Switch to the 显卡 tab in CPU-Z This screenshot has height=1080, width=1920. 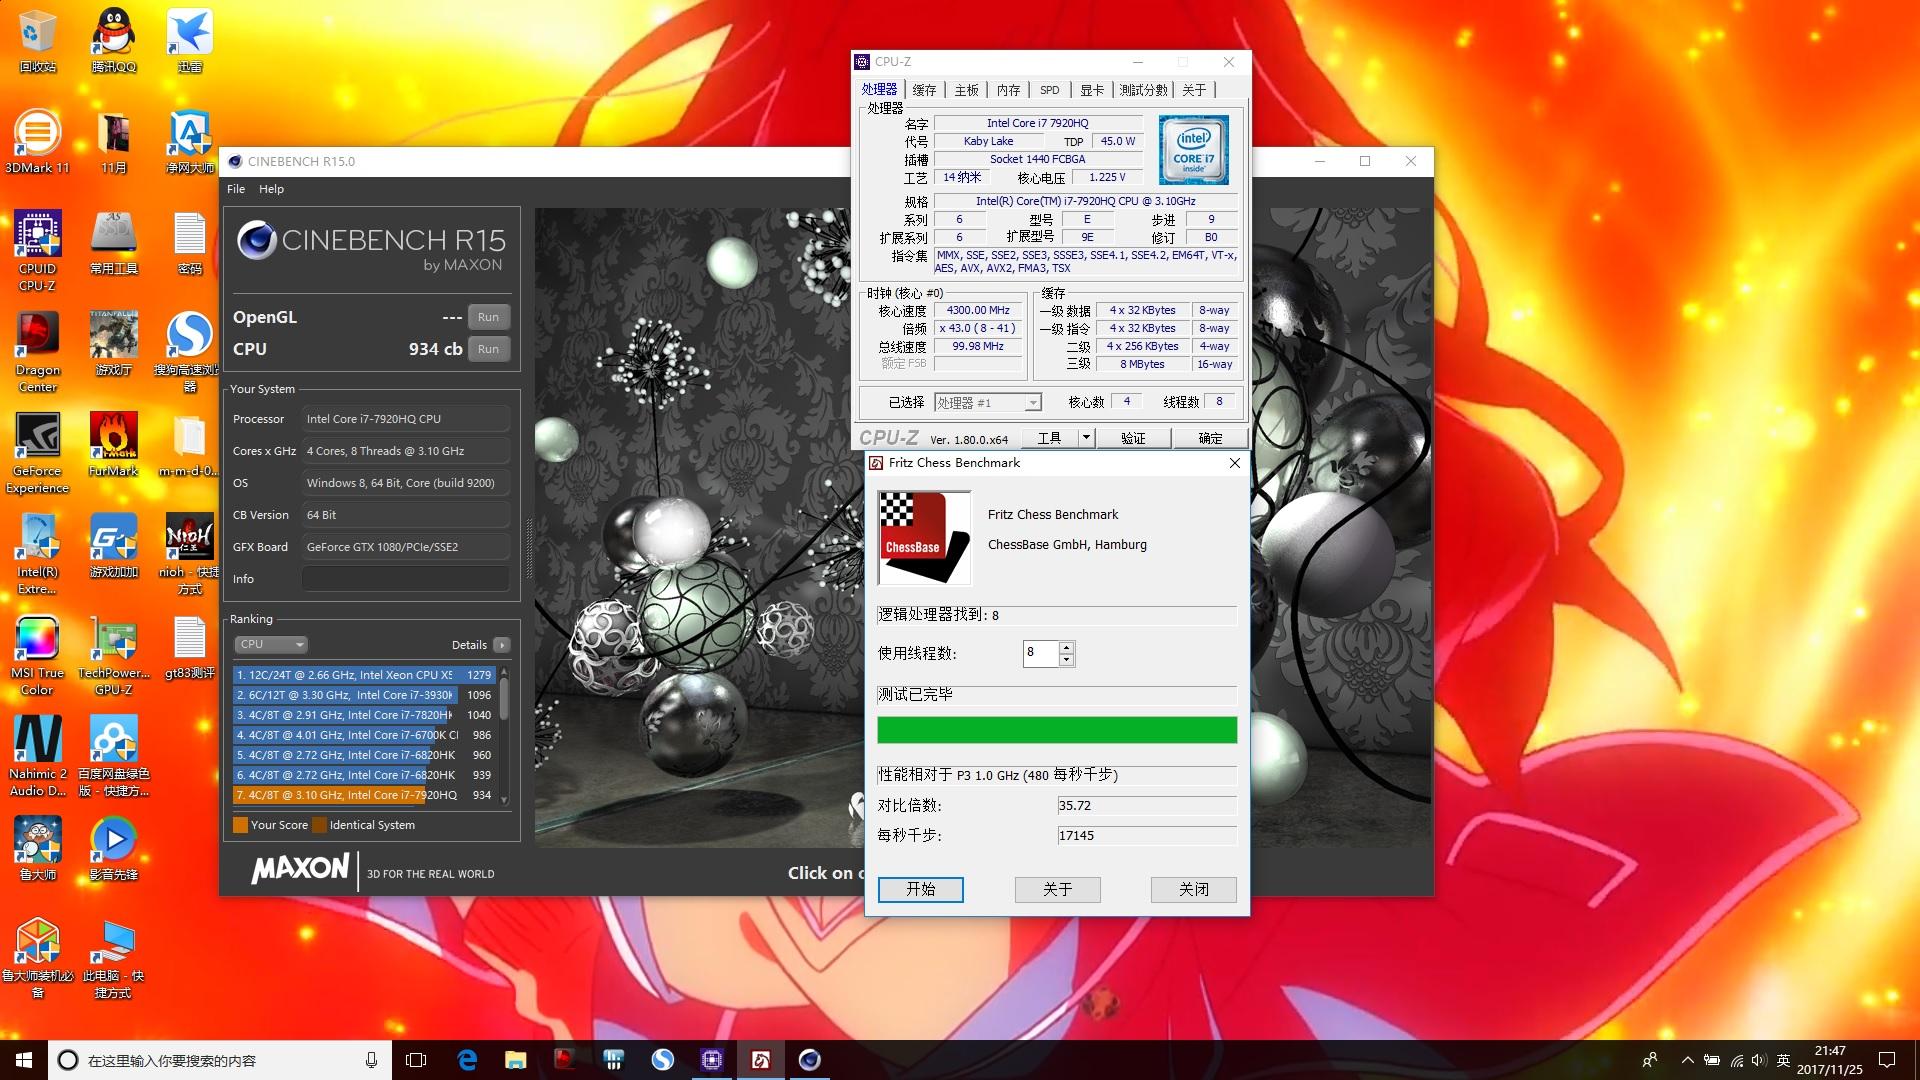point(1092,90)
